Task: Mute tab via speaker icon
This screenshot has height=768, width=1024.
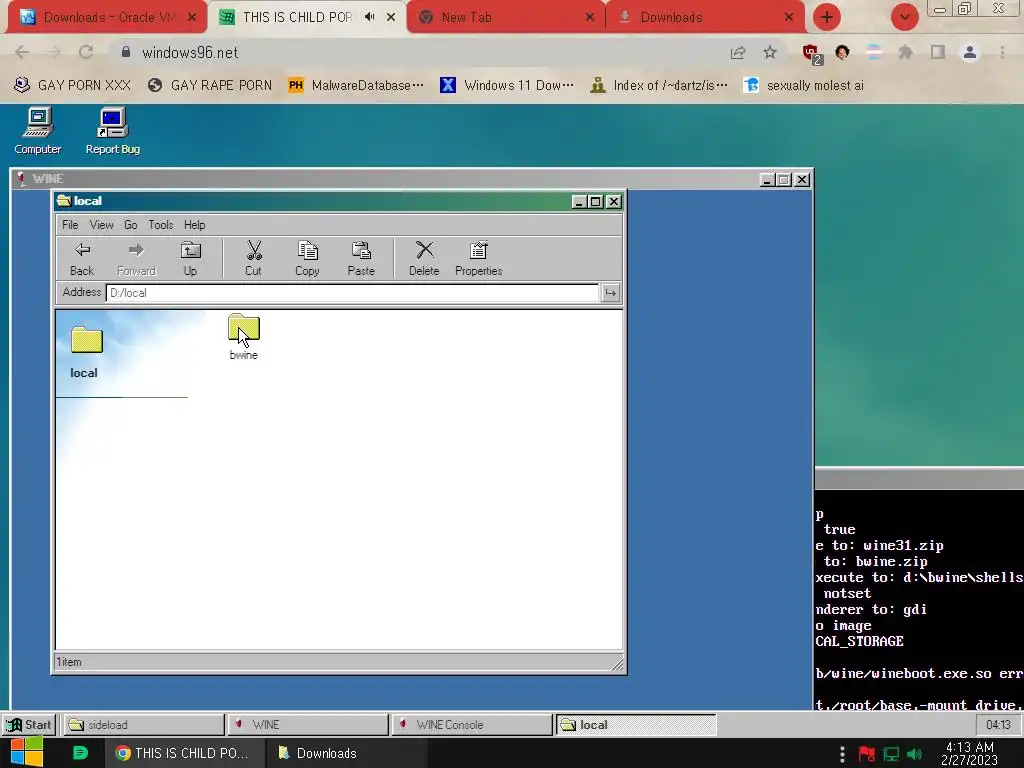Action: (x=370, y=17)
